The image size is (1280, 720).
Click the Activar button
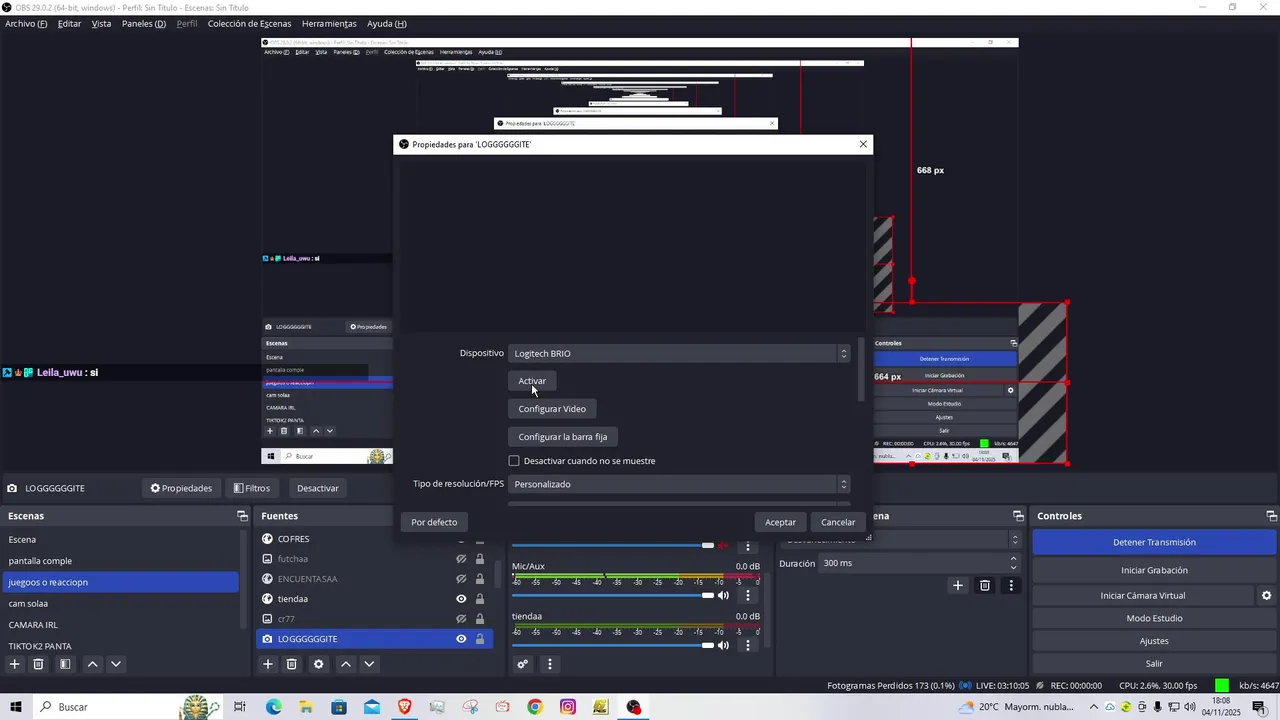click(x=532, y=381)
